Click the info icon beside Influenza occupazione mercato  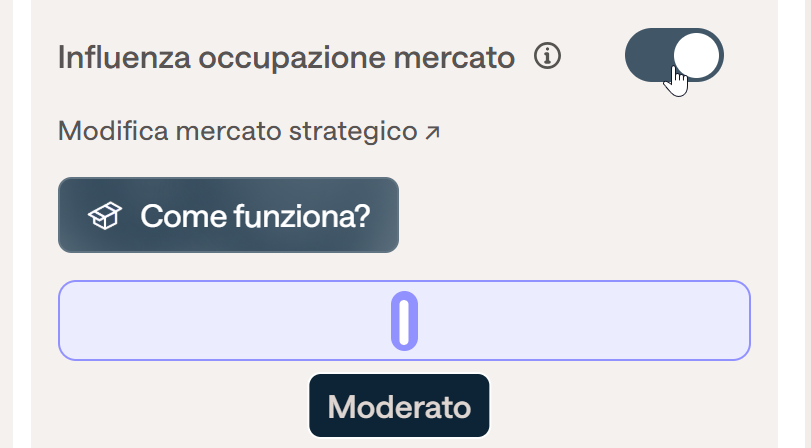547,56
